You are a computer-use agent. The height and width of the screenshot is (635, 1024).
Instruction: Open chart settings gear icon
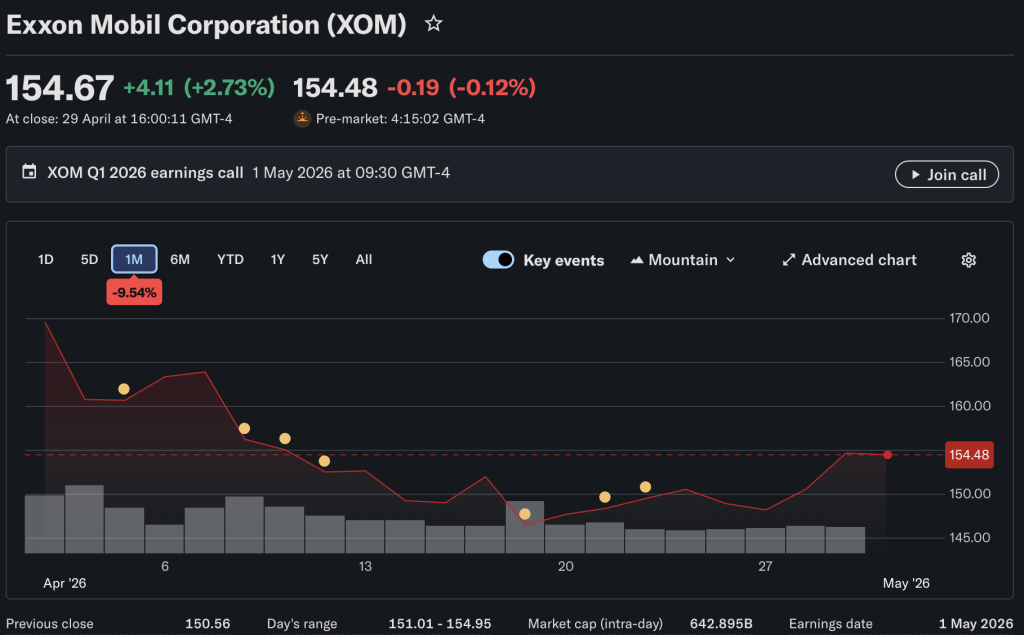click(x=968, y=260)
